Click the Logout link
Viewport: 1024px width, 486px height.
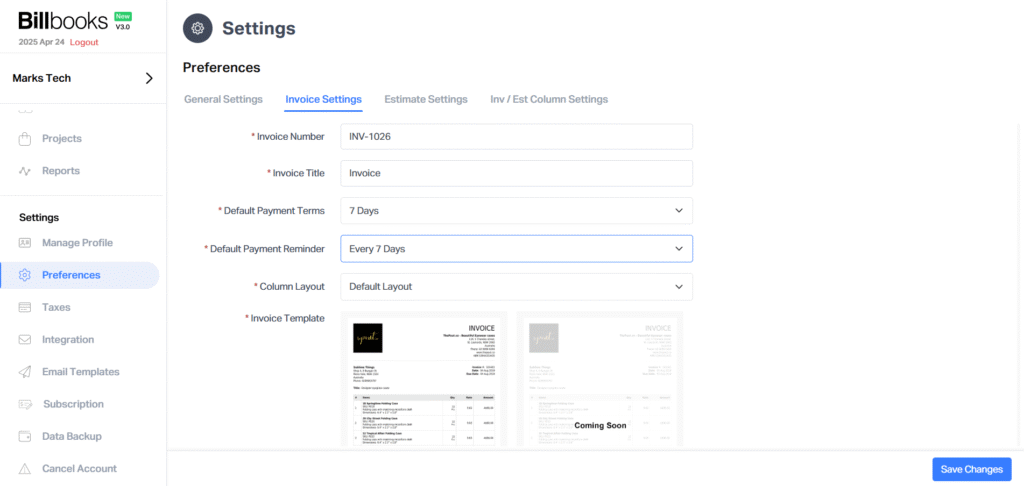coord(84,42)
